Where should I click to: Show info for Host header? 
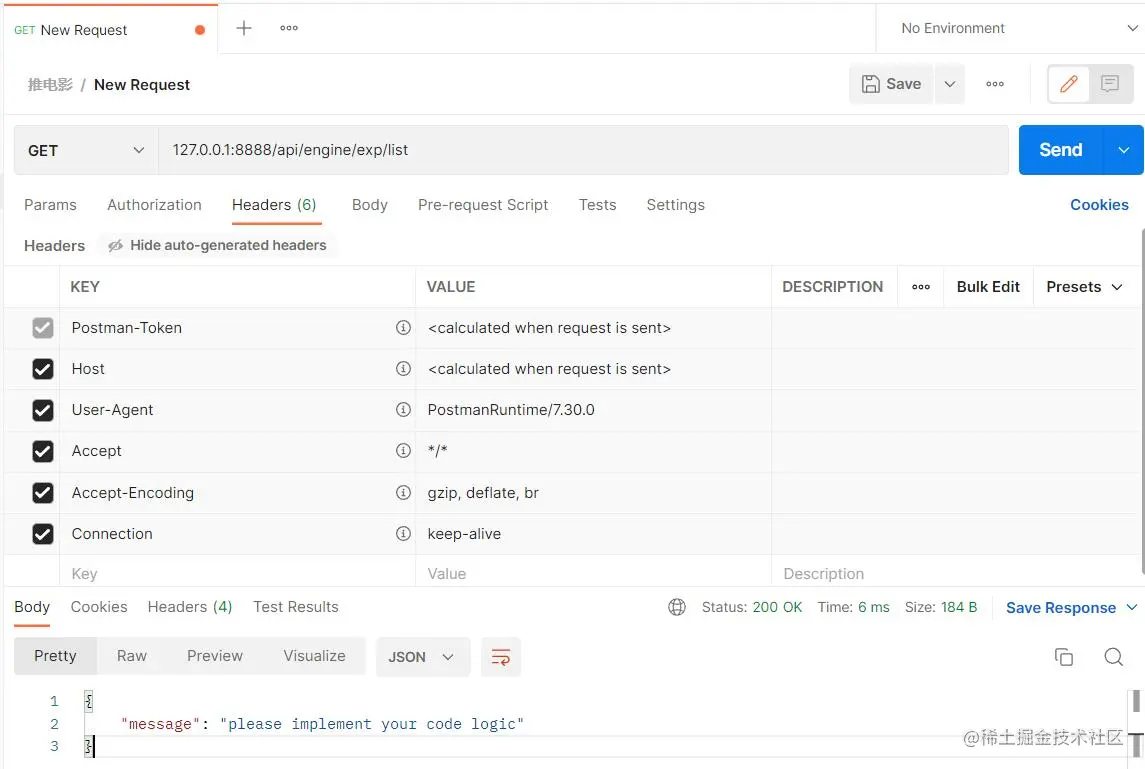[403, 369]
